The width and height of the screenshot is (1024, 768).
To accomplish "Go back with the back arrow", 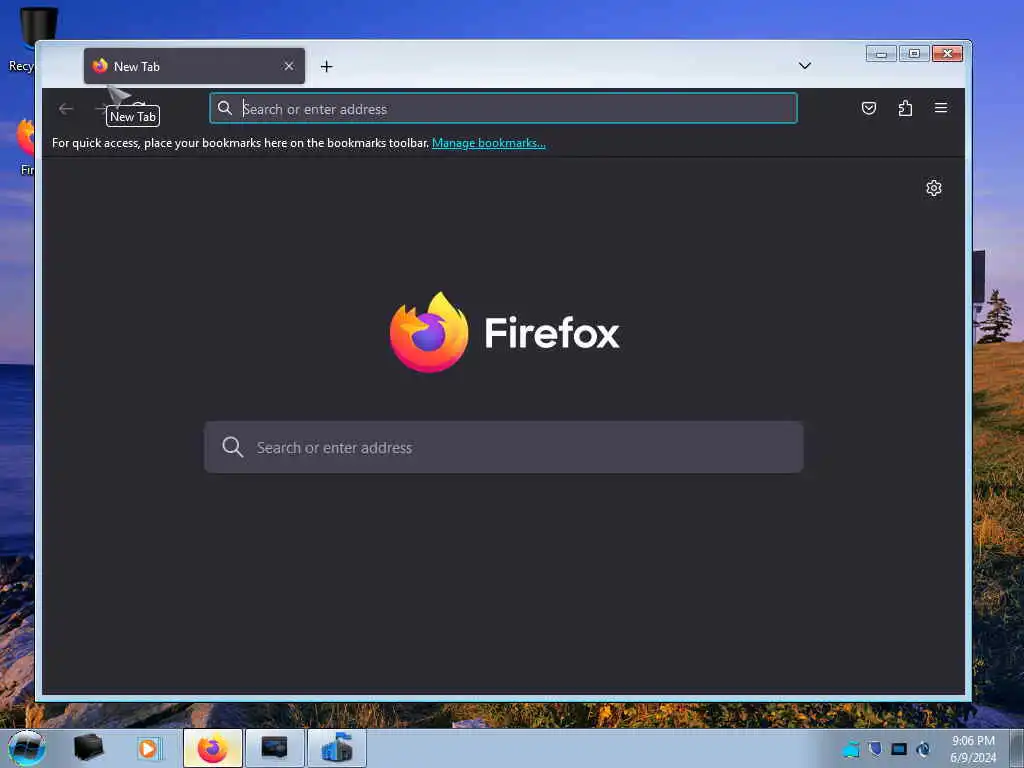I will coord(65,109).
